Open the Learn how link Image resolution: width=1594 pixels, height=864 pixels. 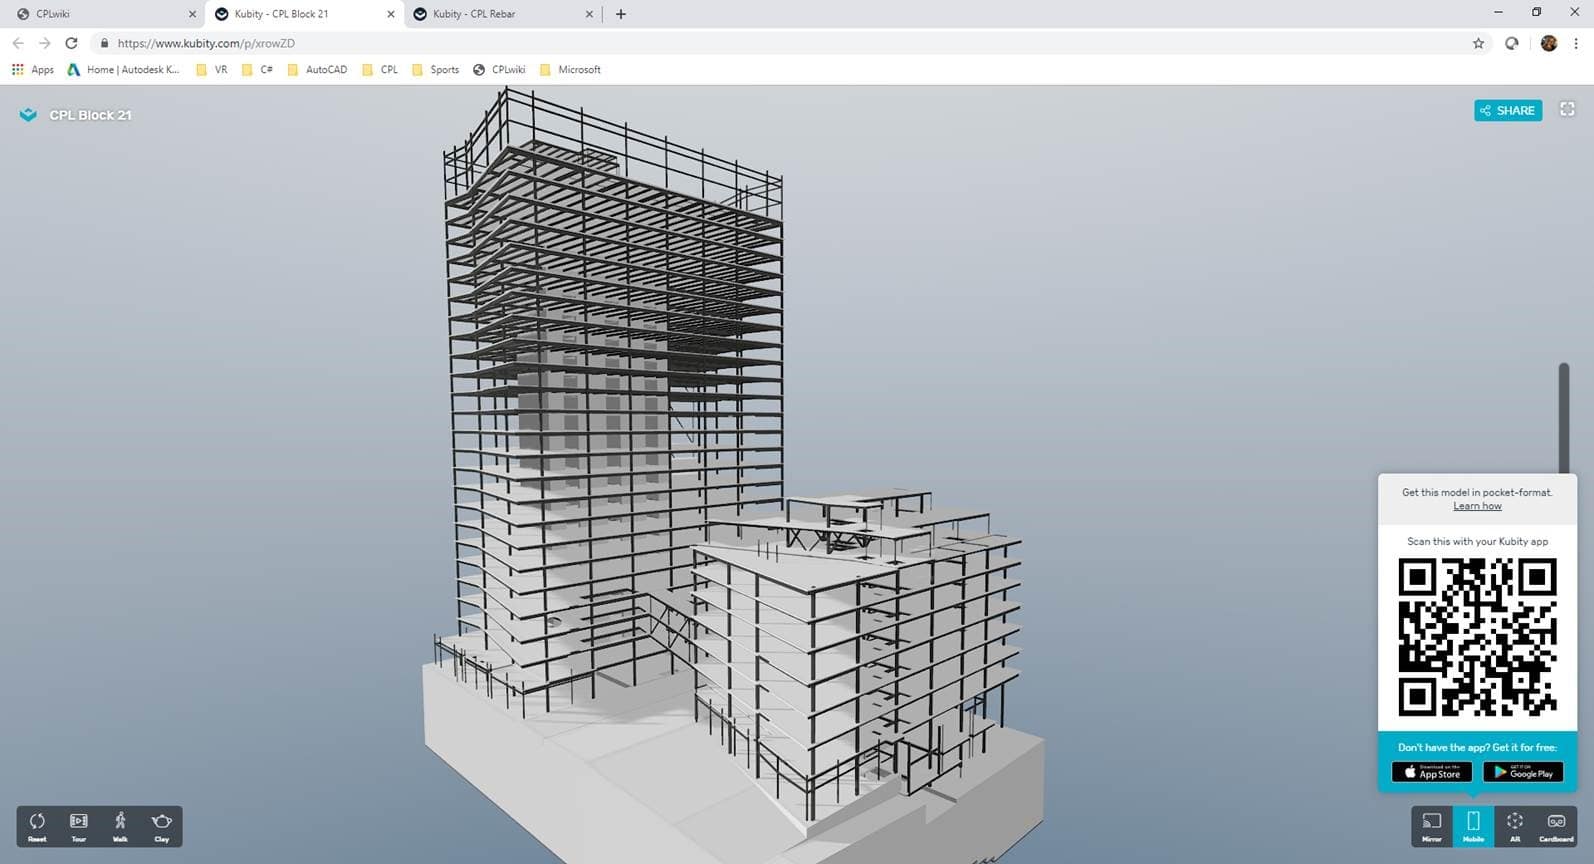click(1477, 506)
